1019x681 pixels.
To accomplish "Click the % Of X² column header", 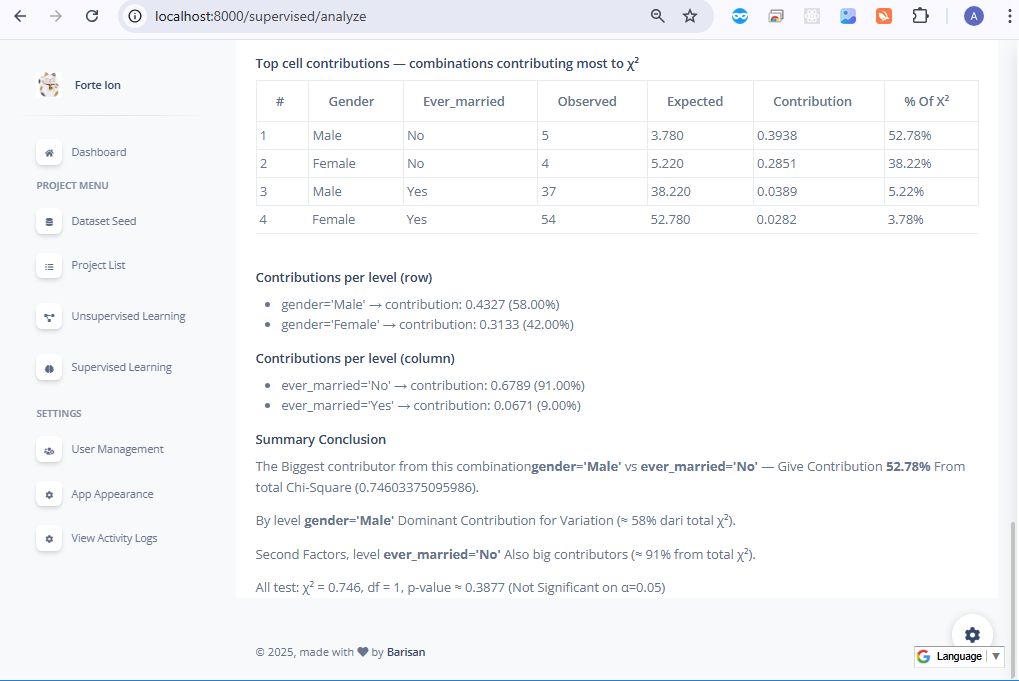I will pos(926,101).
